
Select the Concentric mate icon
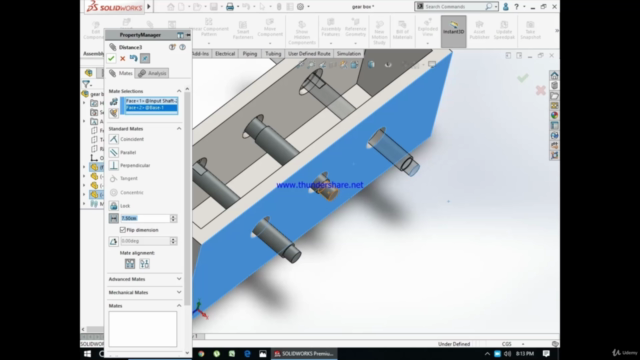click(x=114, y=192)
